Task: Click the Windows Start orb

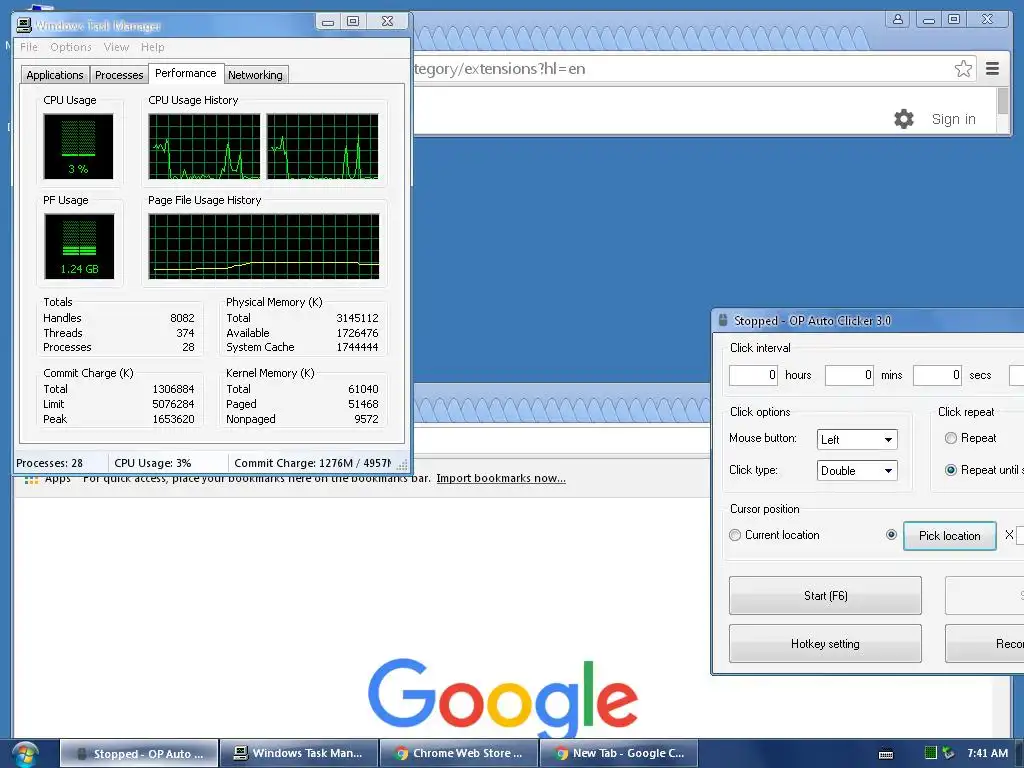Action: (25, 755)
